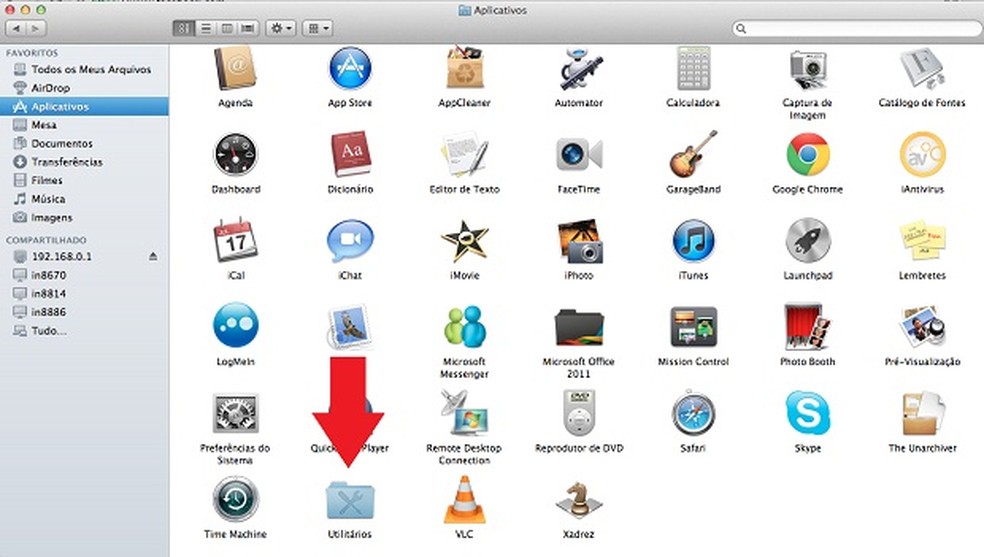This screenshot has height=557, width=984.
Task: Select shared computer in8886
Action: click(x=84, y=312)
